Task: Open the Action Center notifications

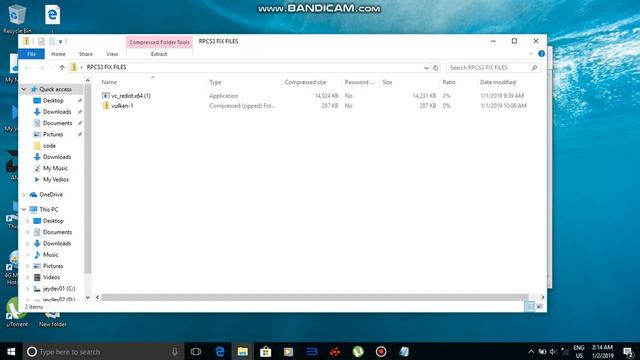Action: pyautogui.click(x=629, y=351)
